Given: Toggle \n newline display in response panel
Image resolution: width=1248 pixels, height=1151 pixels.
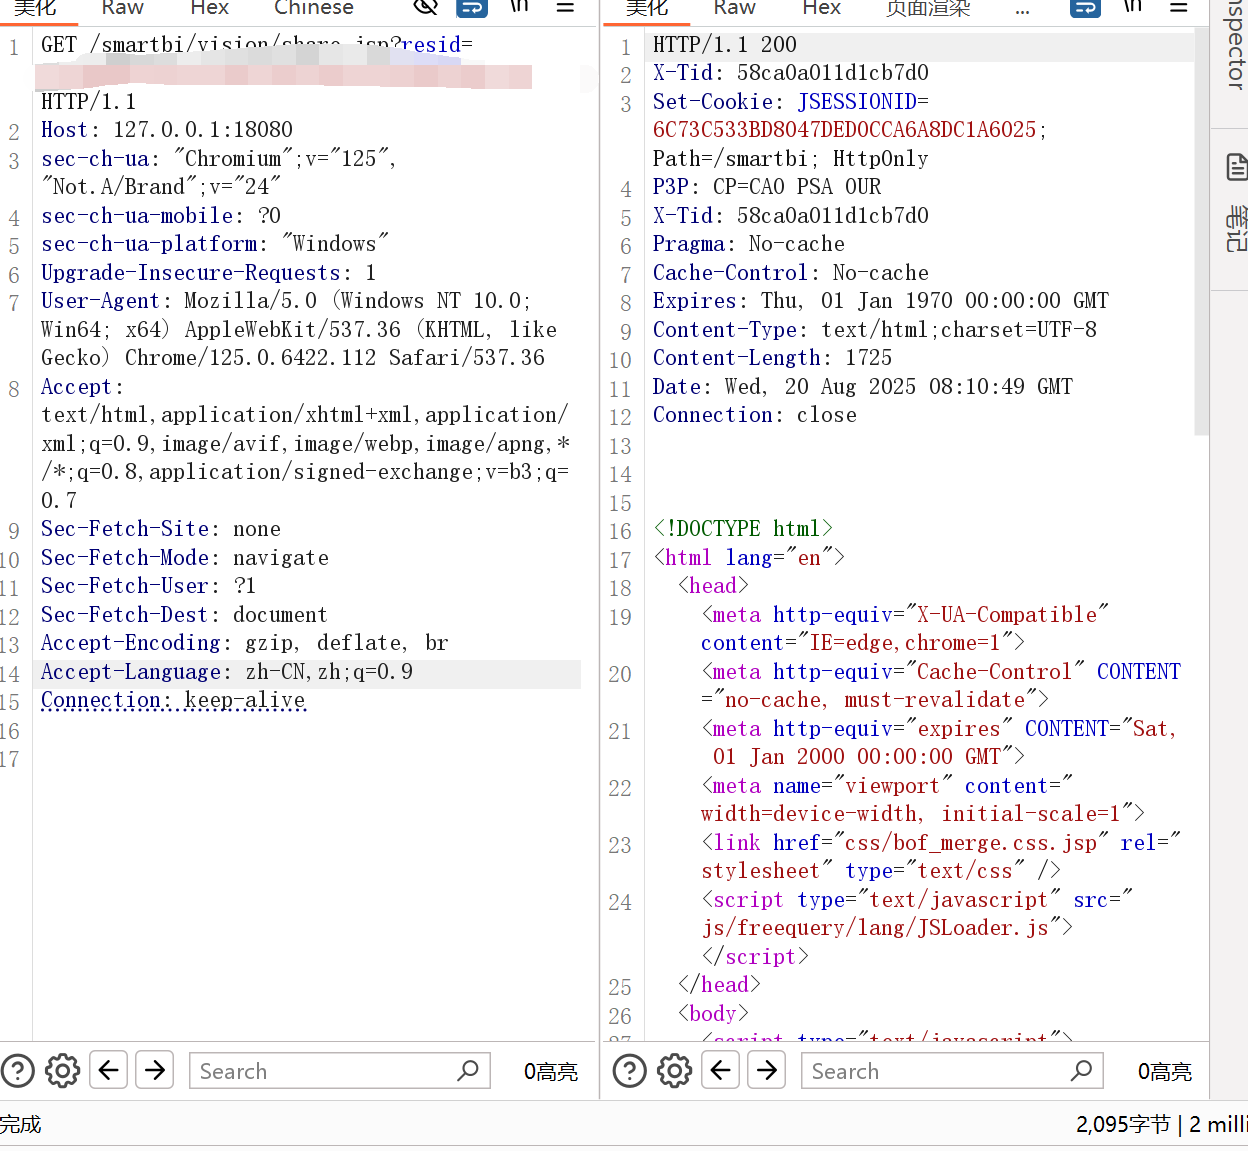Looking at the screenshot, I should pos(1132,6).
